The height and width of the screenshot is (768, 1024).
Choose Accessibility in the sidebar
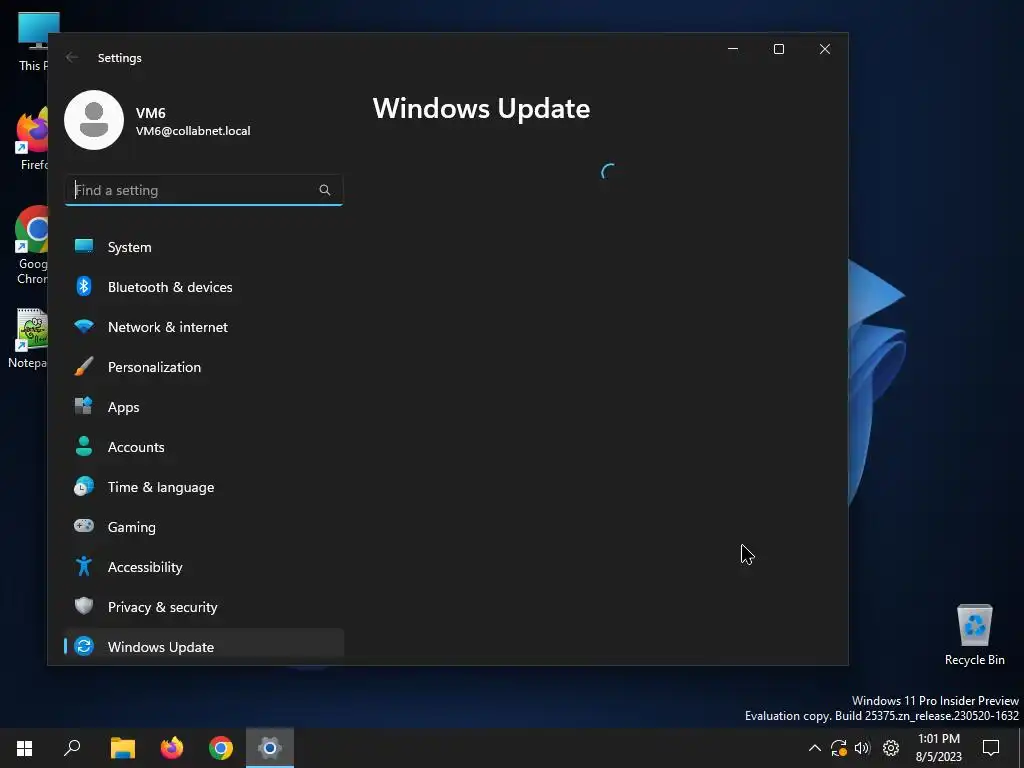click(x=204, y=567)
